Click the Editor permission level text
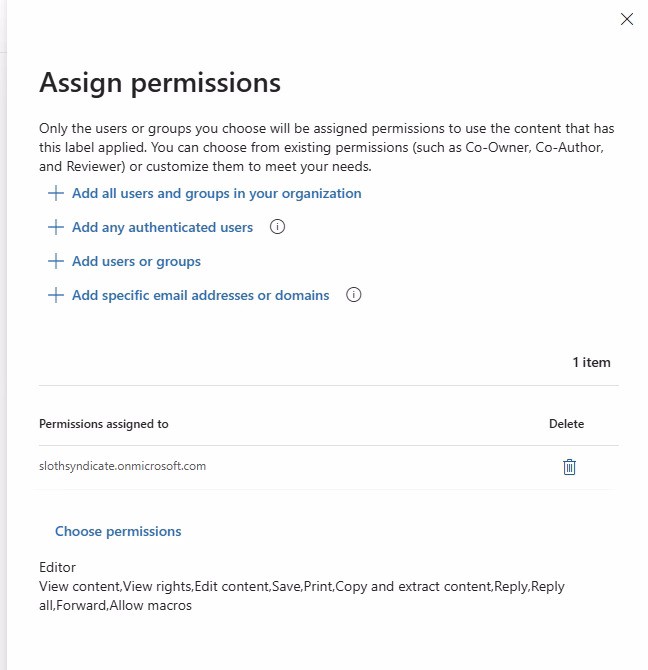Screen dimensions: 648x670 coord(57,567)
